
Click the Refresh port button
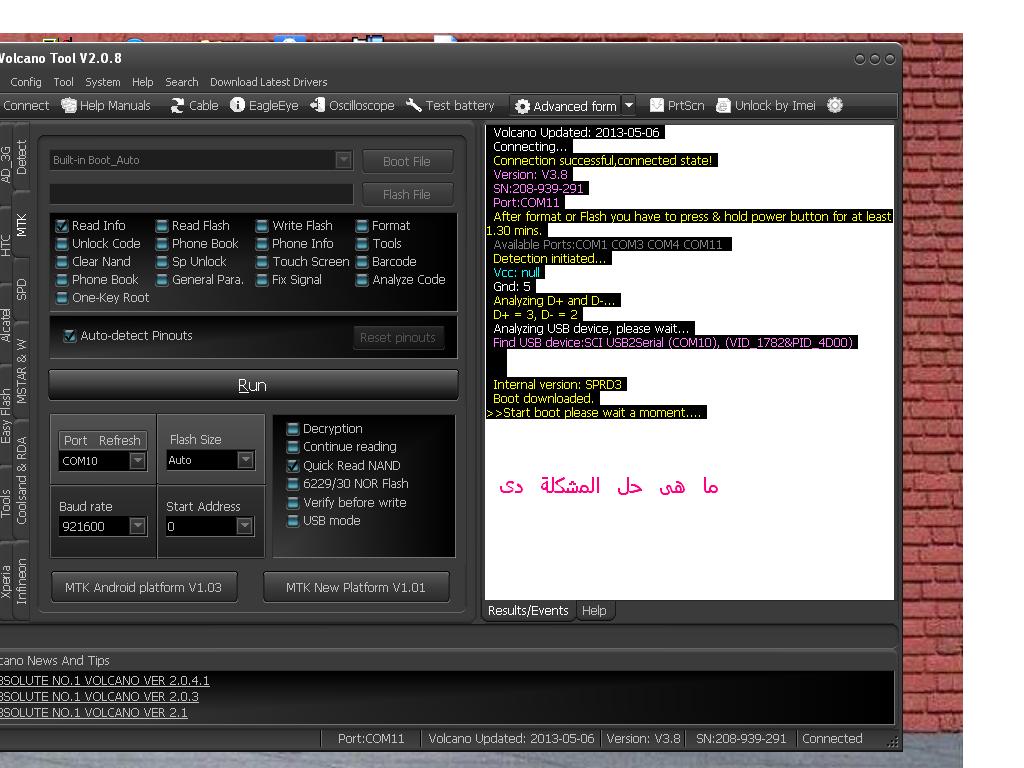(x=120, y=440)
